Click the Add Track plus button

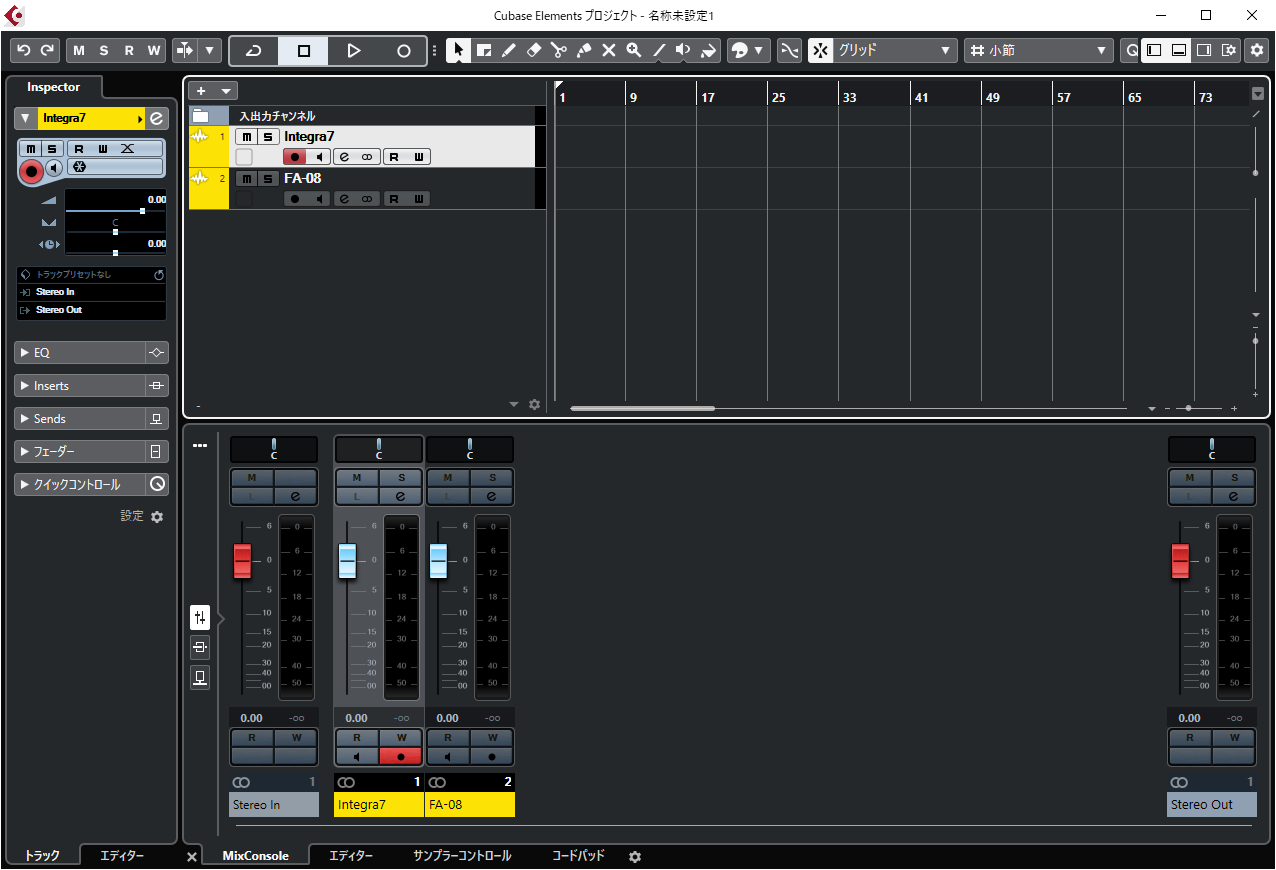coord(201,91)
